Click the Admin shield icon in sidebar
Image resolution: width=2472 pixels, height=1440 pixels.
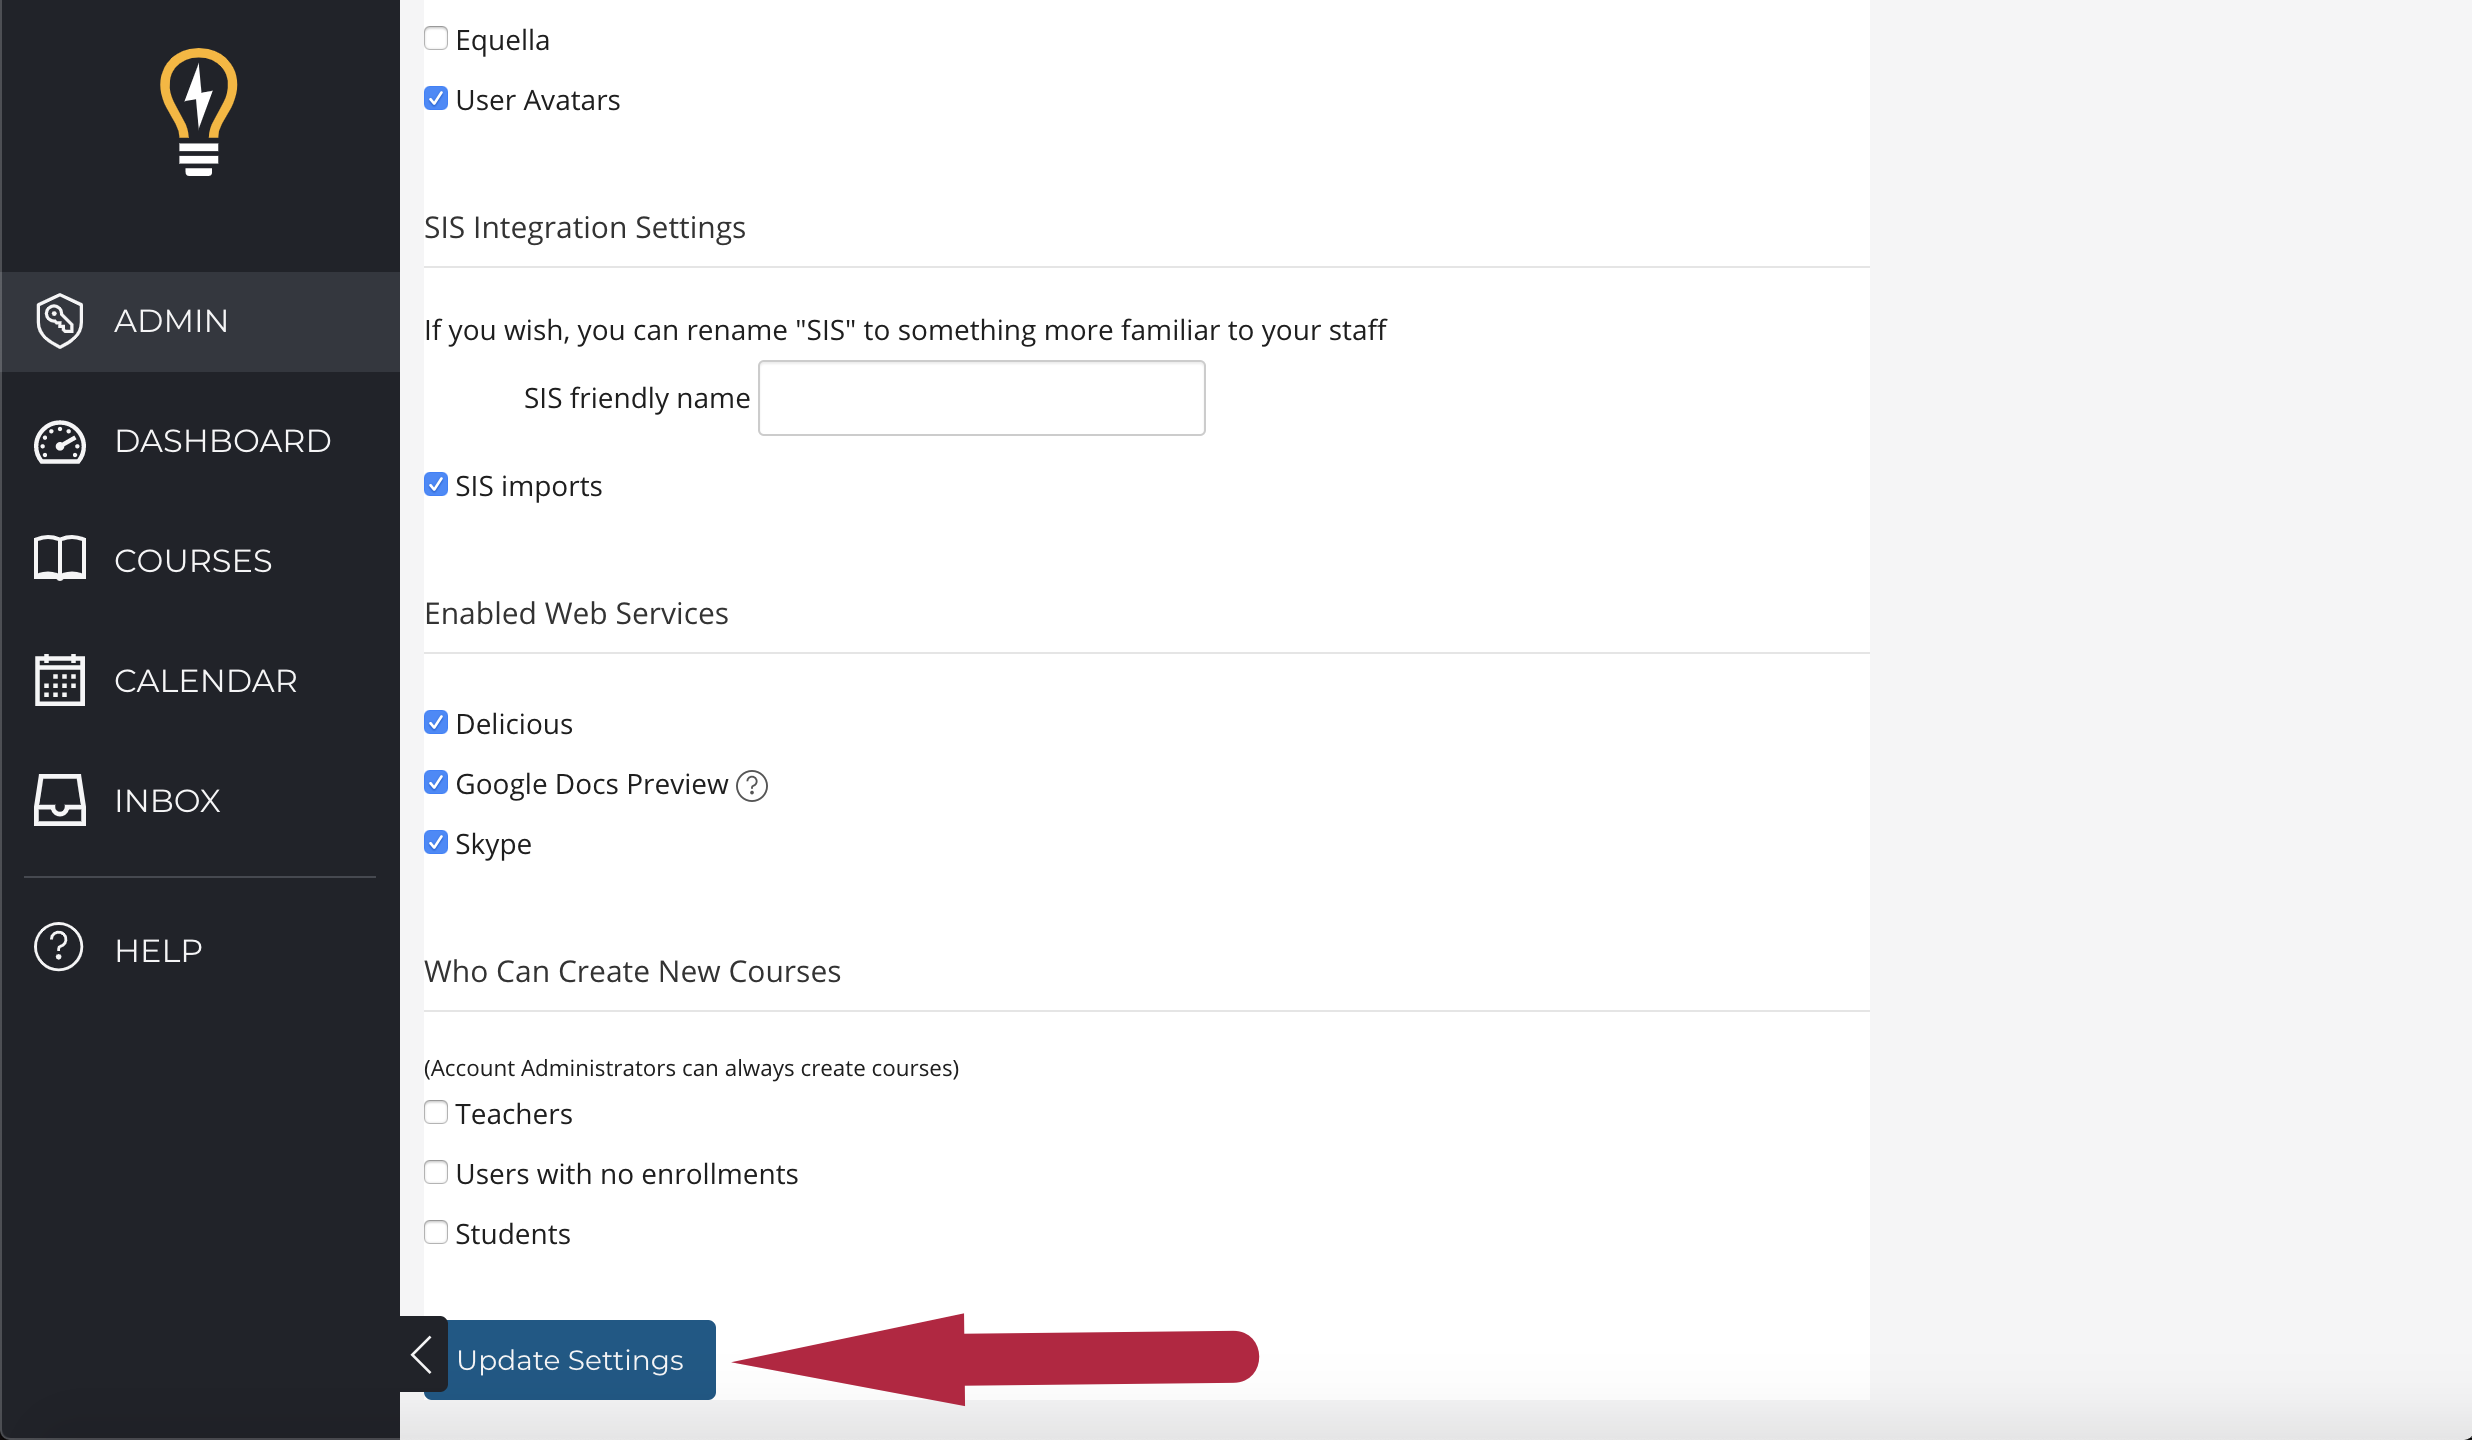coord(62,321)
